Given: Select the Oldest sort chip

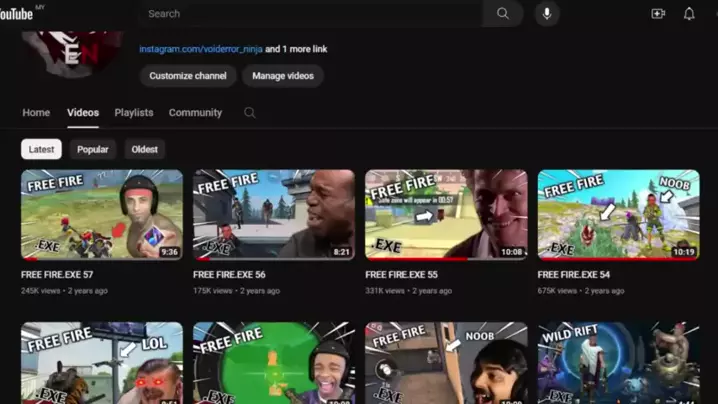Looking at the screenshot, I should tap(144, 149).
